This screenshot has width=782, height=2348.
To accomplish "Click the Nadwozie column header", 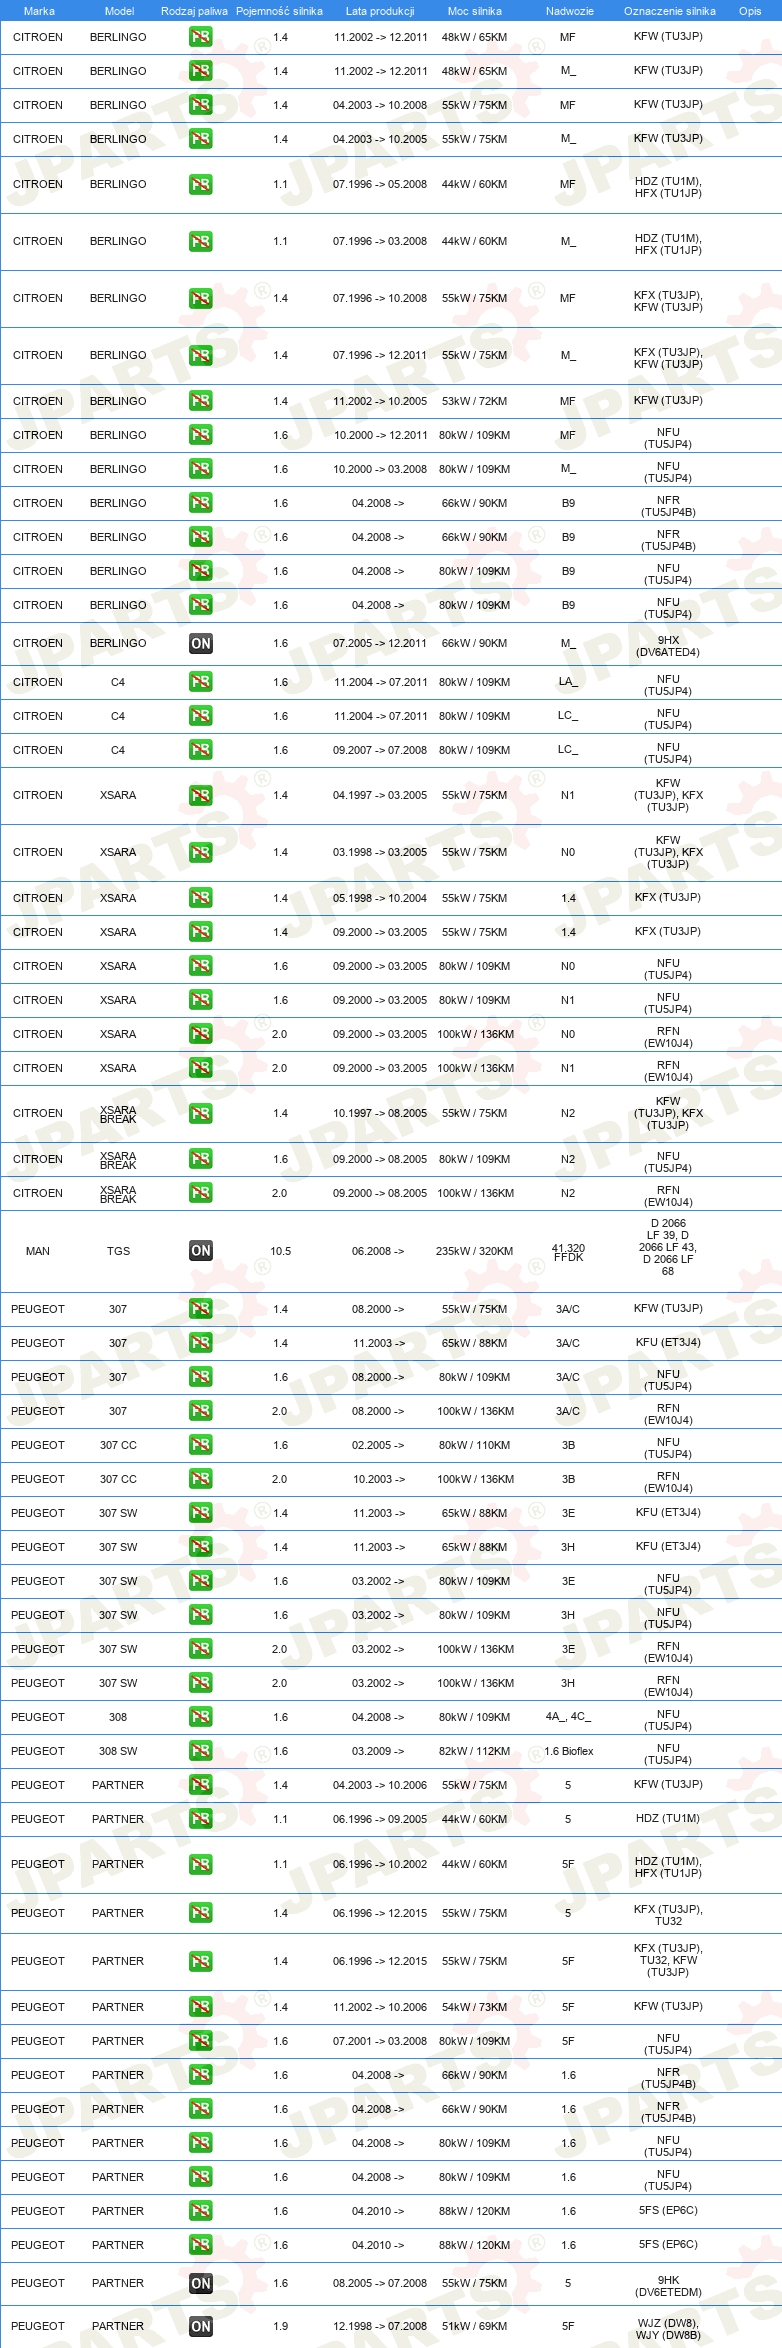I will click(569, 11).
